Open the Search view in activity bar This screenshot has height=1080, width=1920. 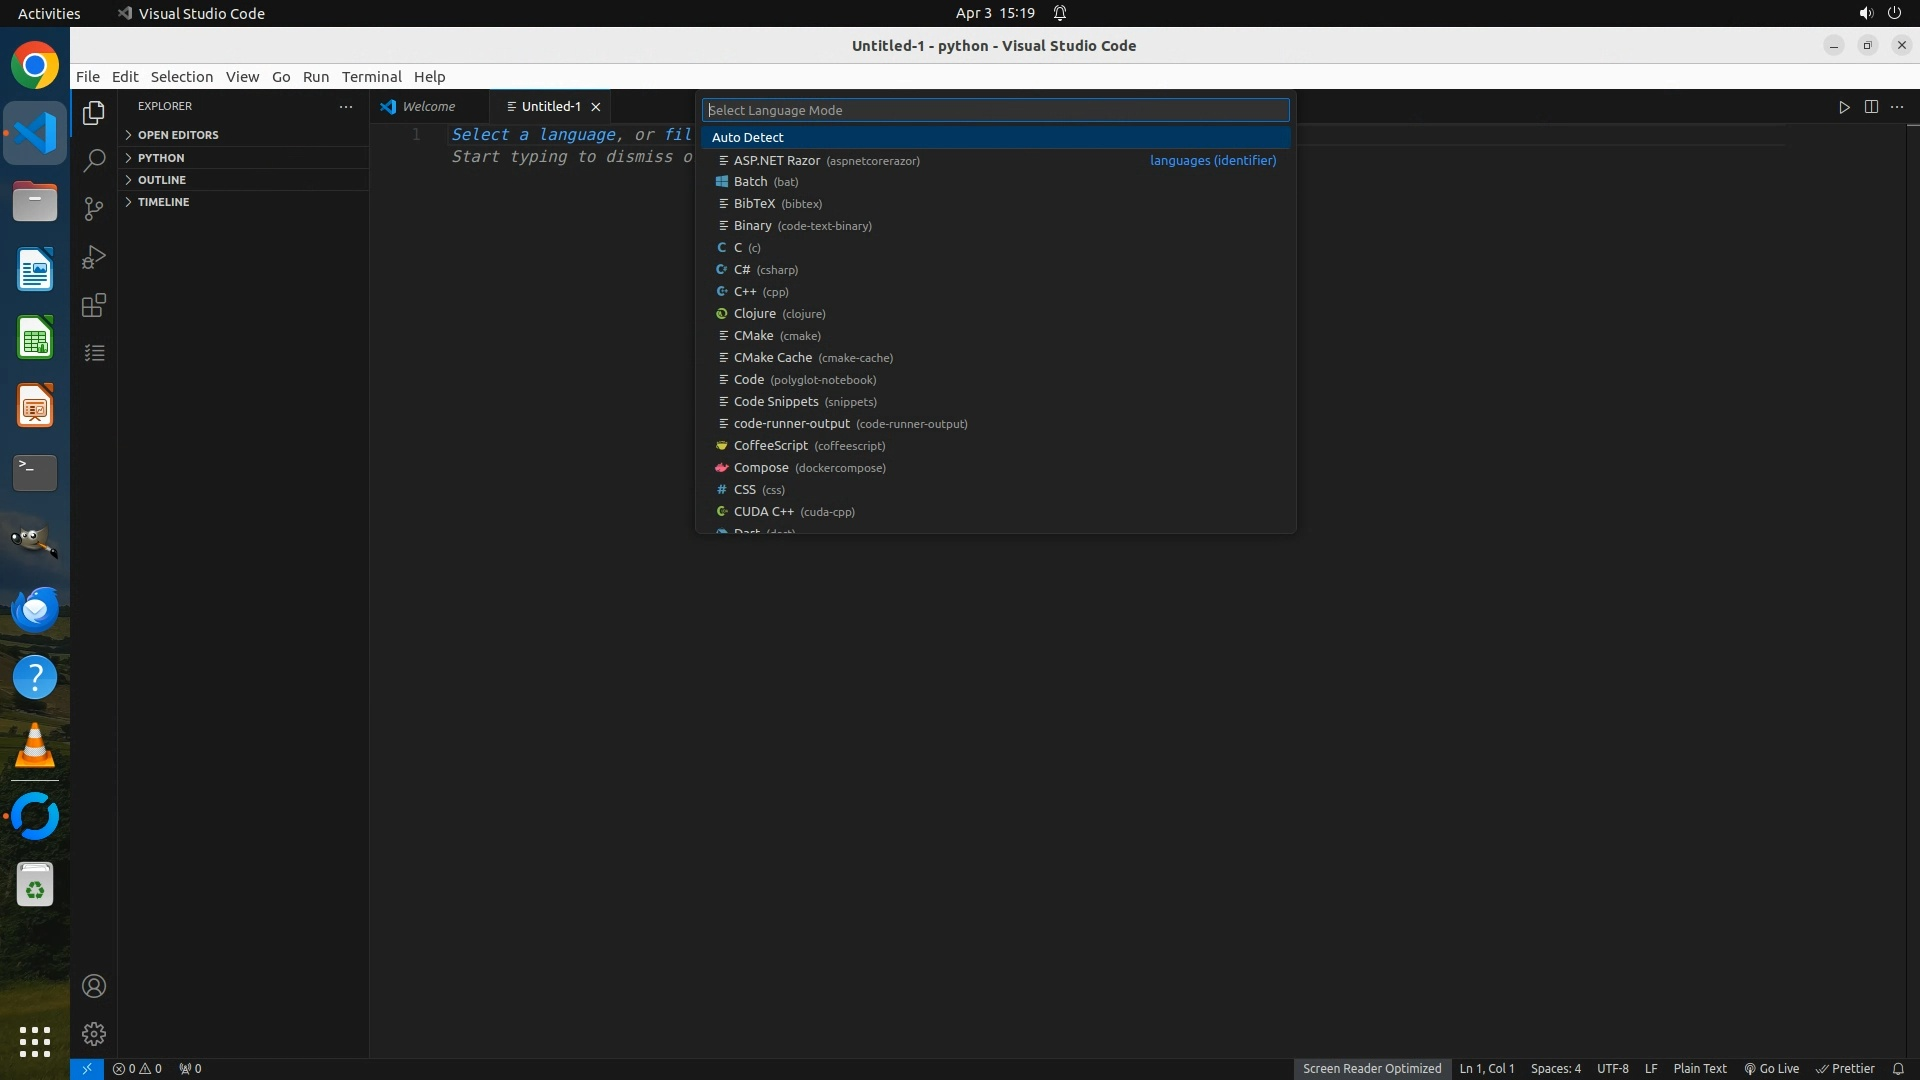94,160
